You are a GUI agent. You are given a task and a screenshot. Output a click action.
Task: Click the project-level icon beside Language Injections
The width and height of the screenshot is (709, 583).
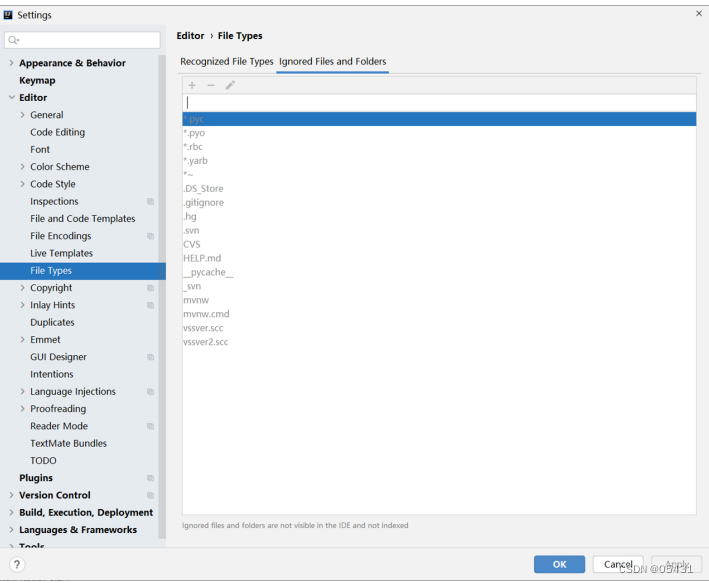[151, 392]
